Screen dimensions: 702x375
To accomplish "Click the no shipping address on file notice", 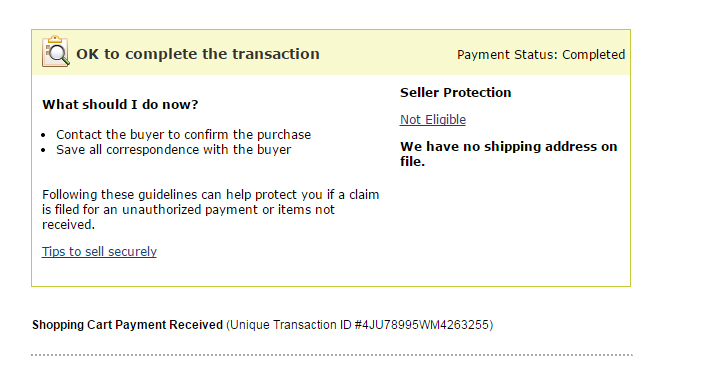I will 509,154.
